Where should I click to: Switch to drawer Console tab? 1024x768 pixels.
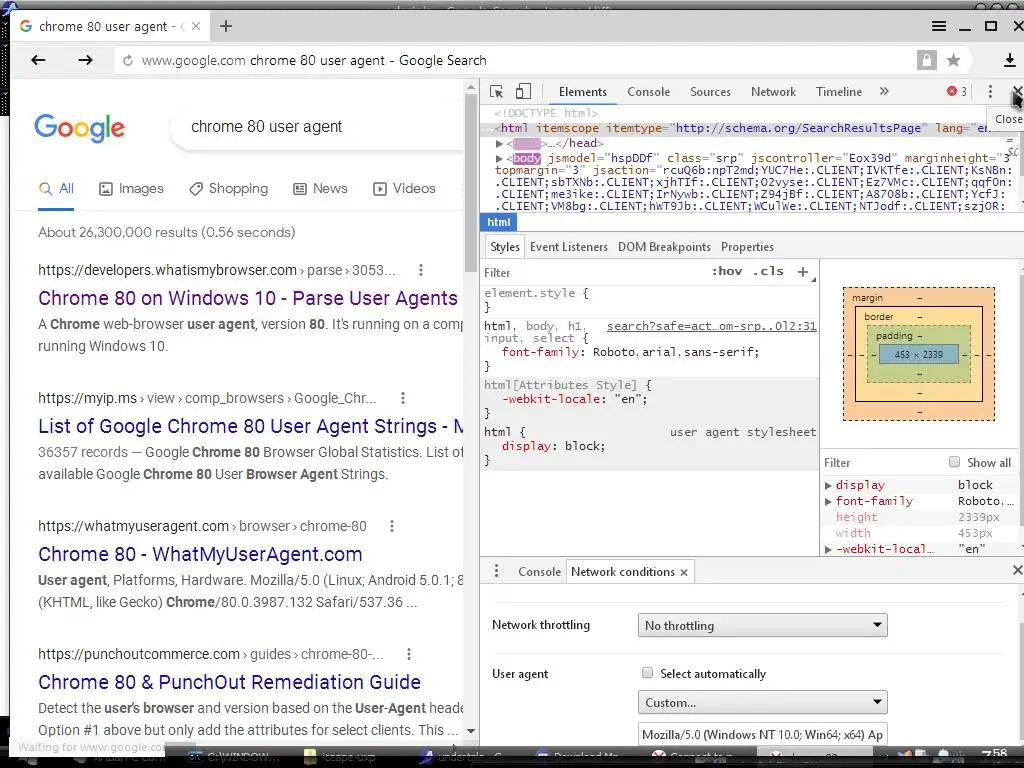pos(539,571)
